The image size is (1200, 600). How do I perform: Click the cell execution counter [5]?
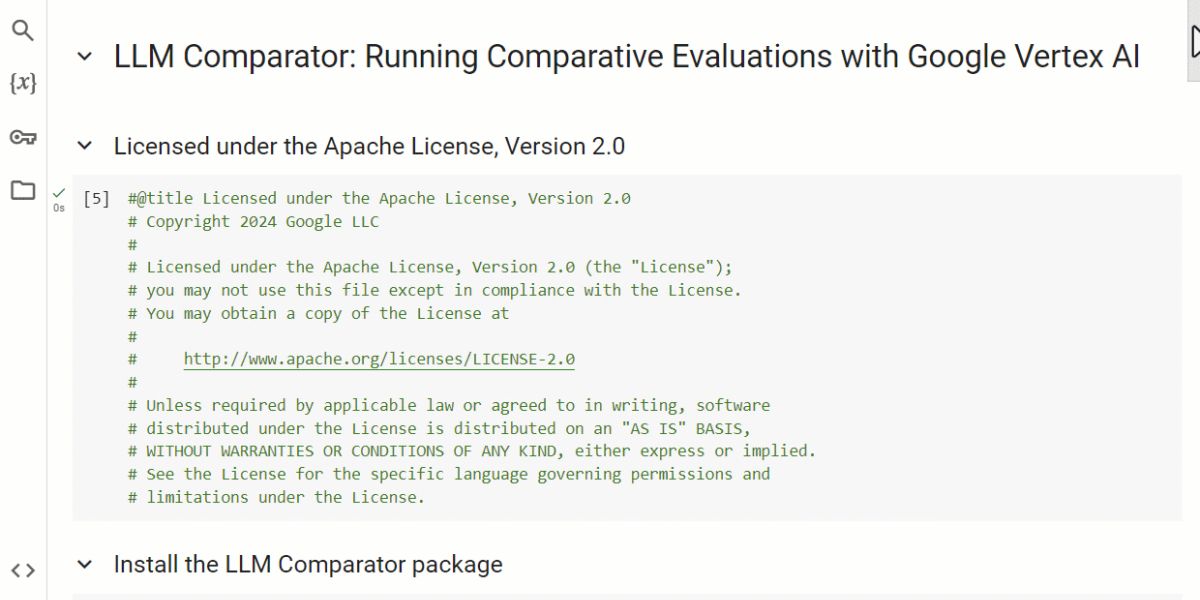(x=95, y=198)
